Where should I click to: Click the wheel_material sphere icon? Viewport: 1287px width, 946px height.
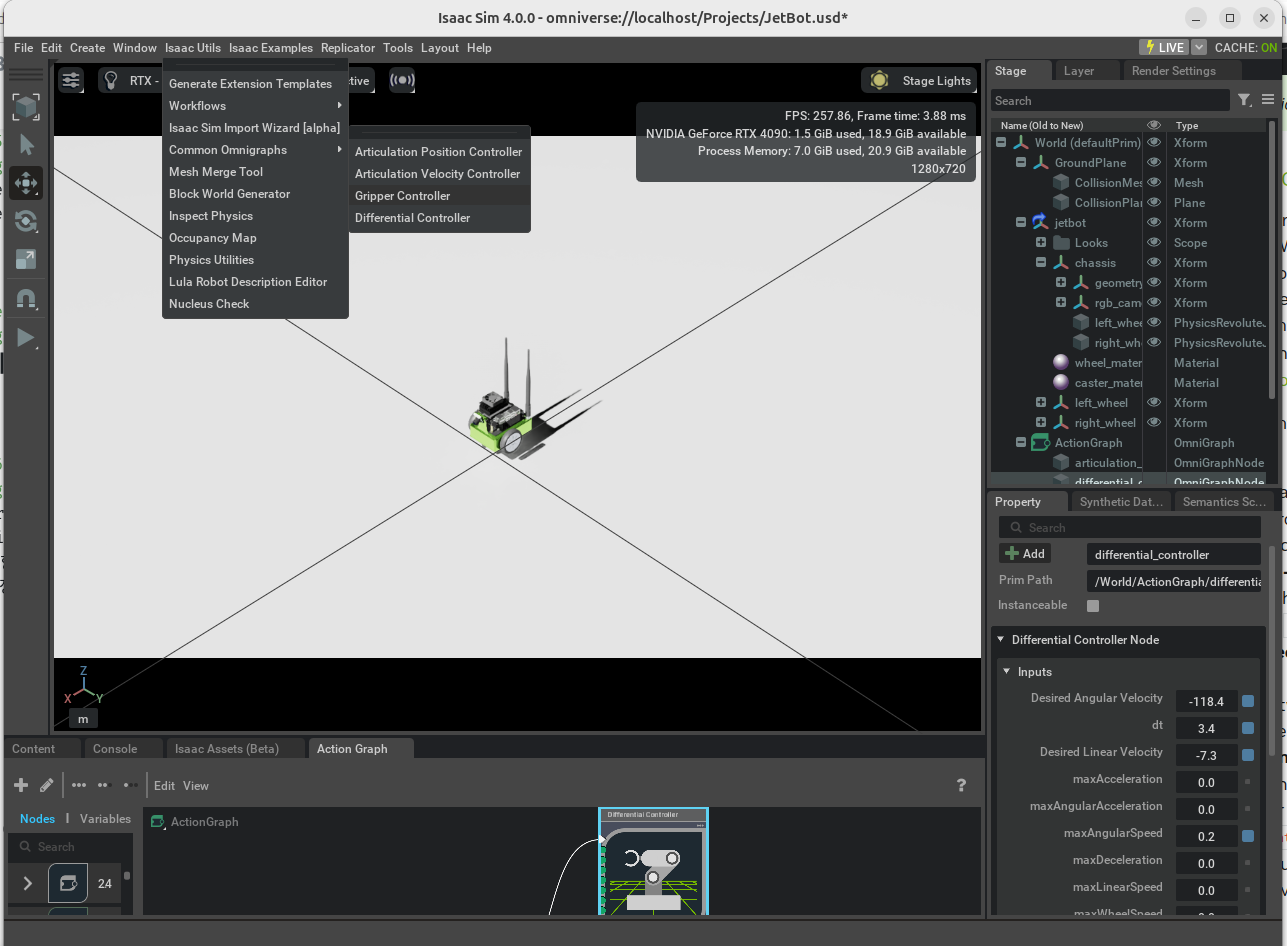(x=1061, y=363)
